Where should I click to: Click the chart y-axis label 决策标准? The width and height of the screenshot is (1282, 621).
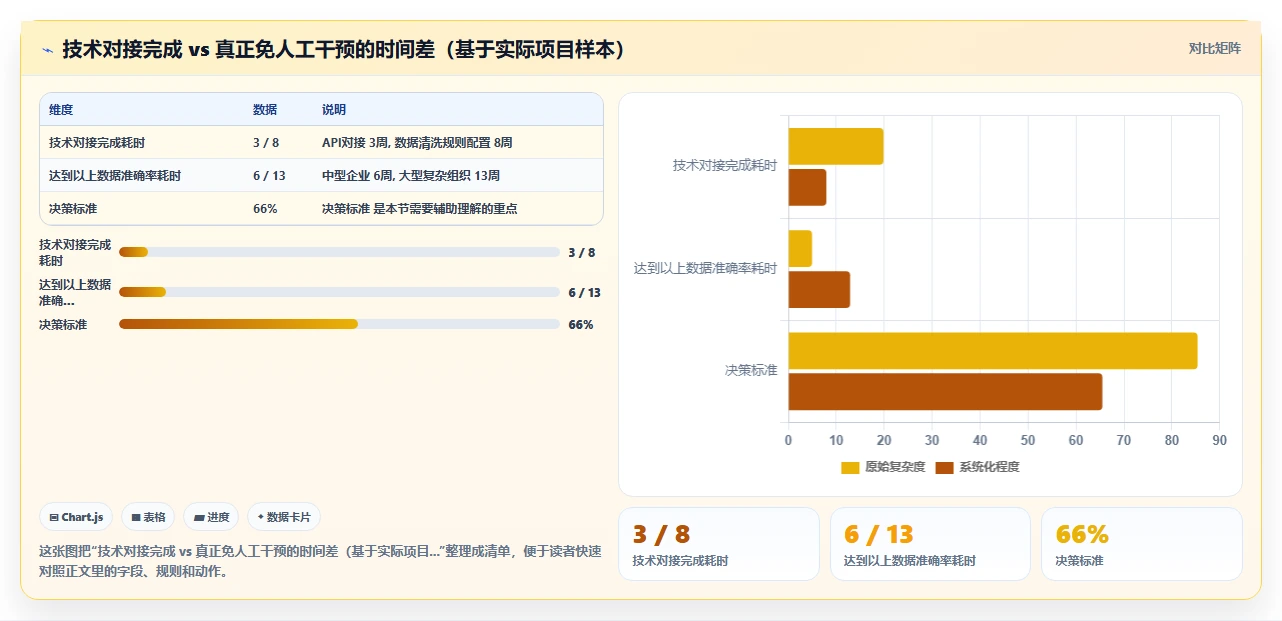click(751, 371)
